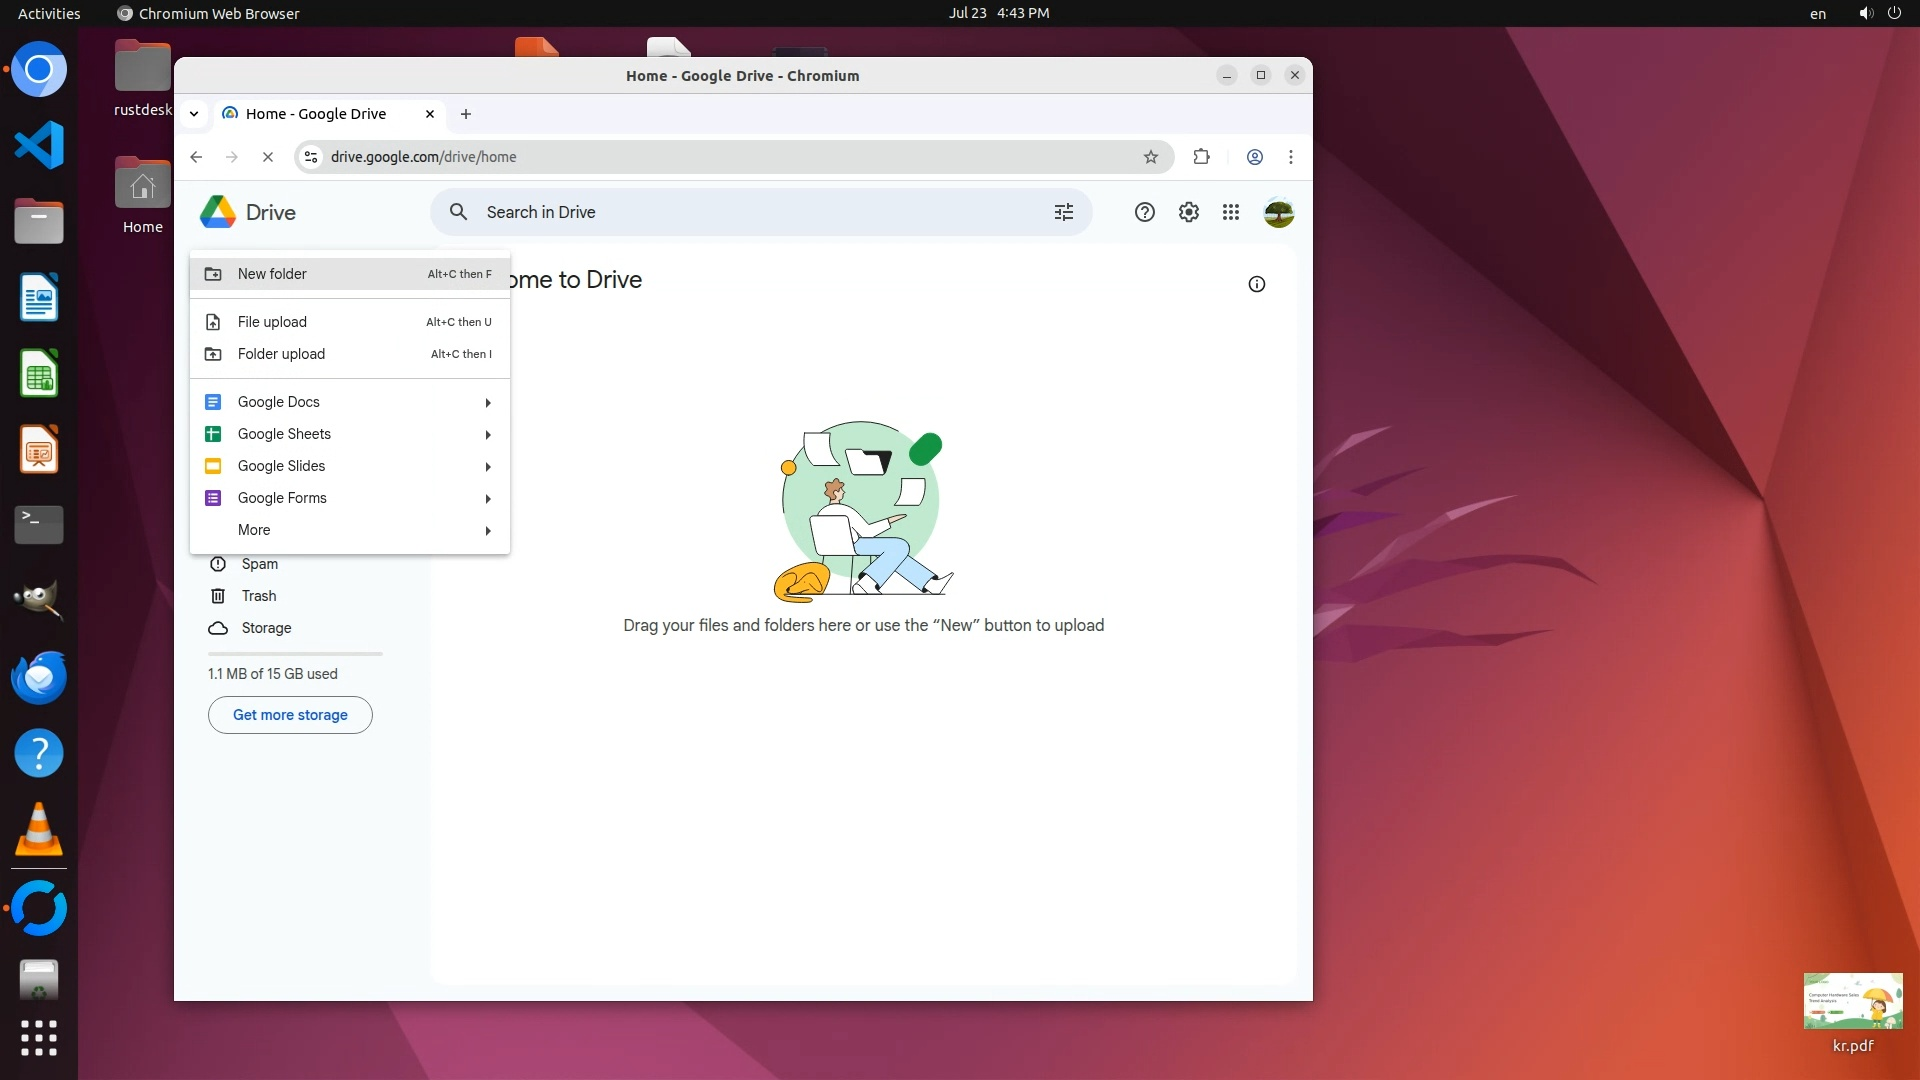1920x1080 pixels.
Task: Open the tab search dropdown arrow
Action: 194,114
